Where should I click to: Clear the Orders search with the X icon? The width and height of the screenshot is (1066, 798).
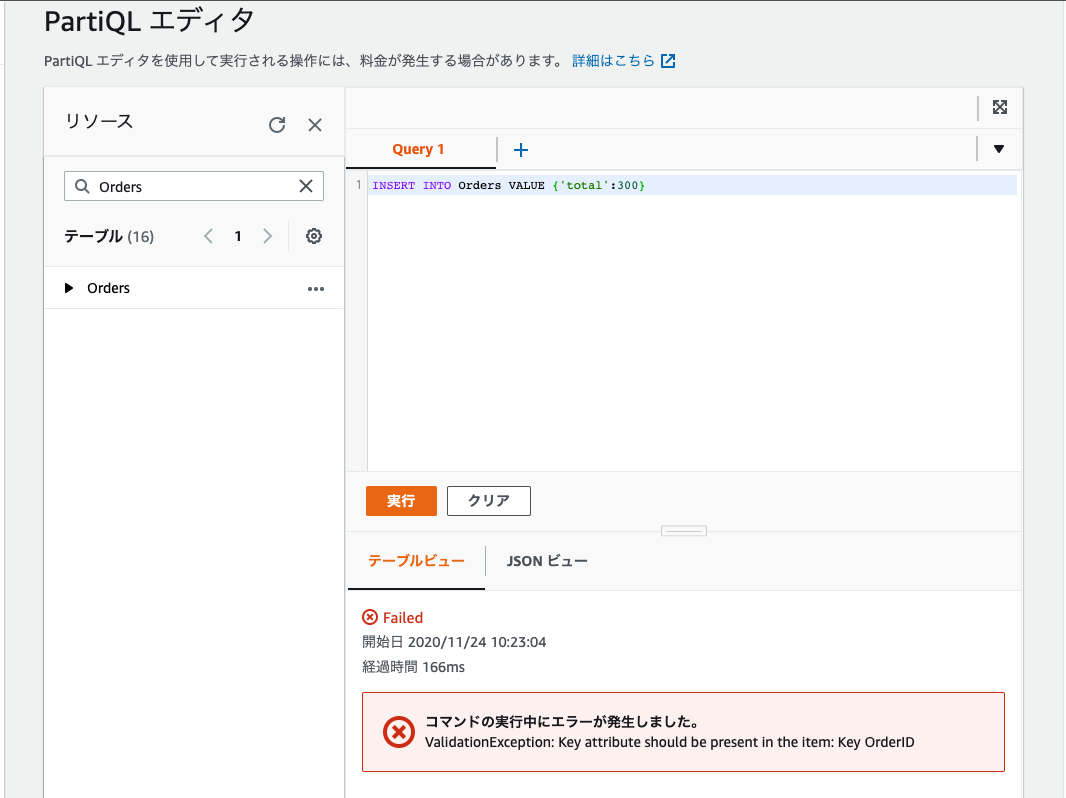(x=305, y=186)
